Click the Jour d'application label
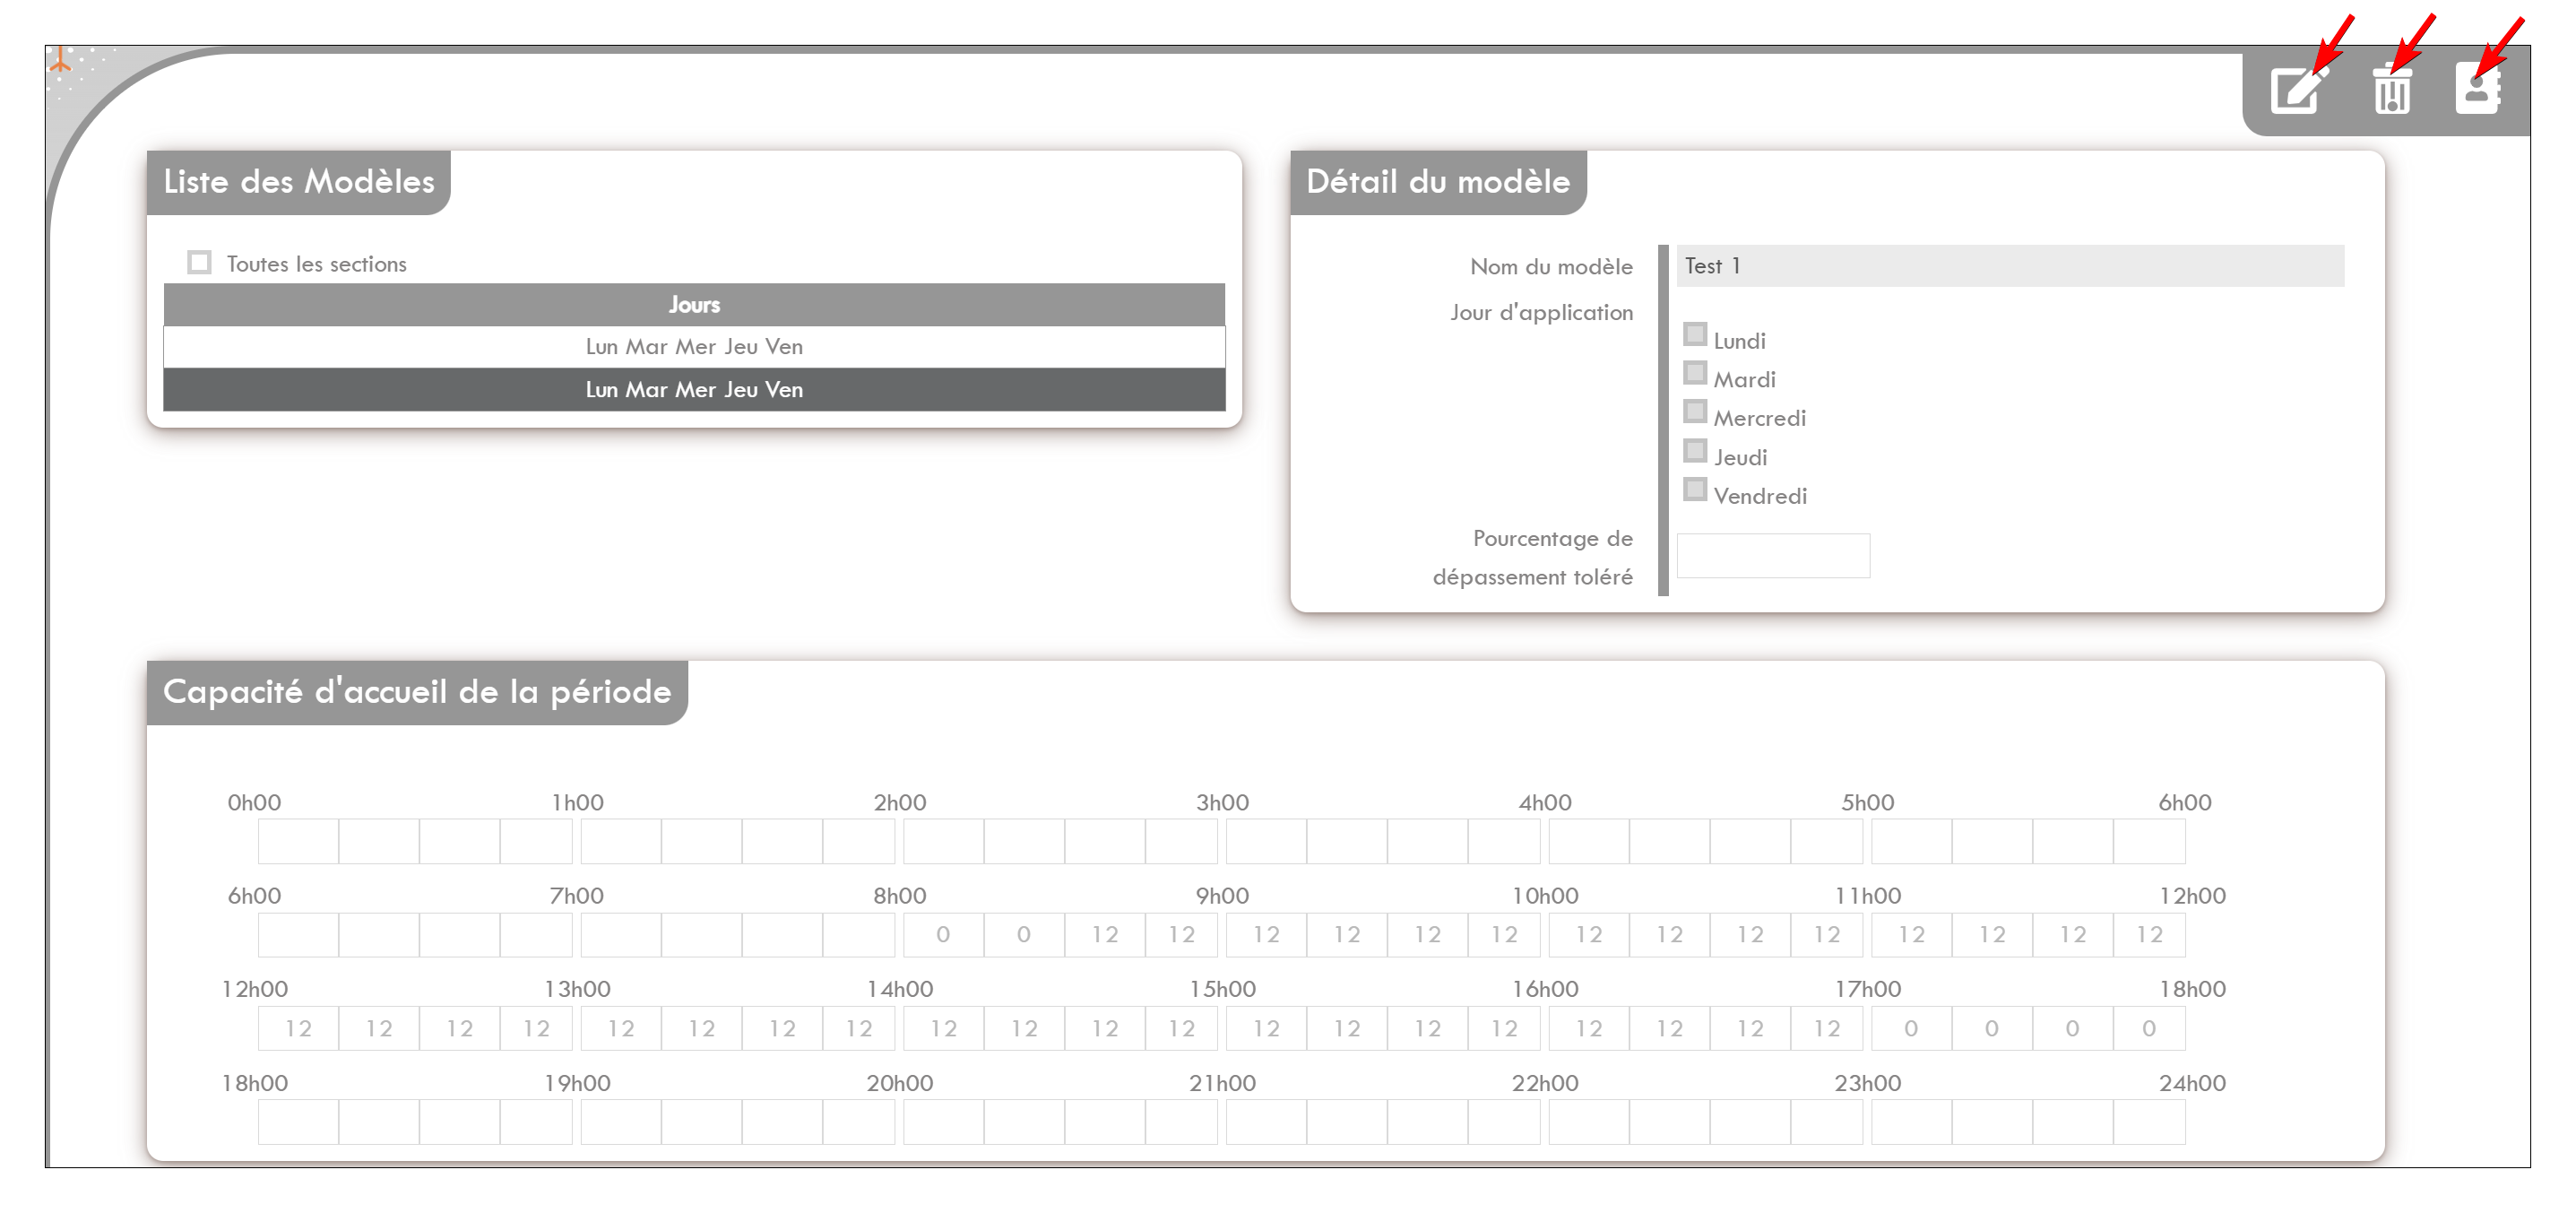 tap(1541, 313)
